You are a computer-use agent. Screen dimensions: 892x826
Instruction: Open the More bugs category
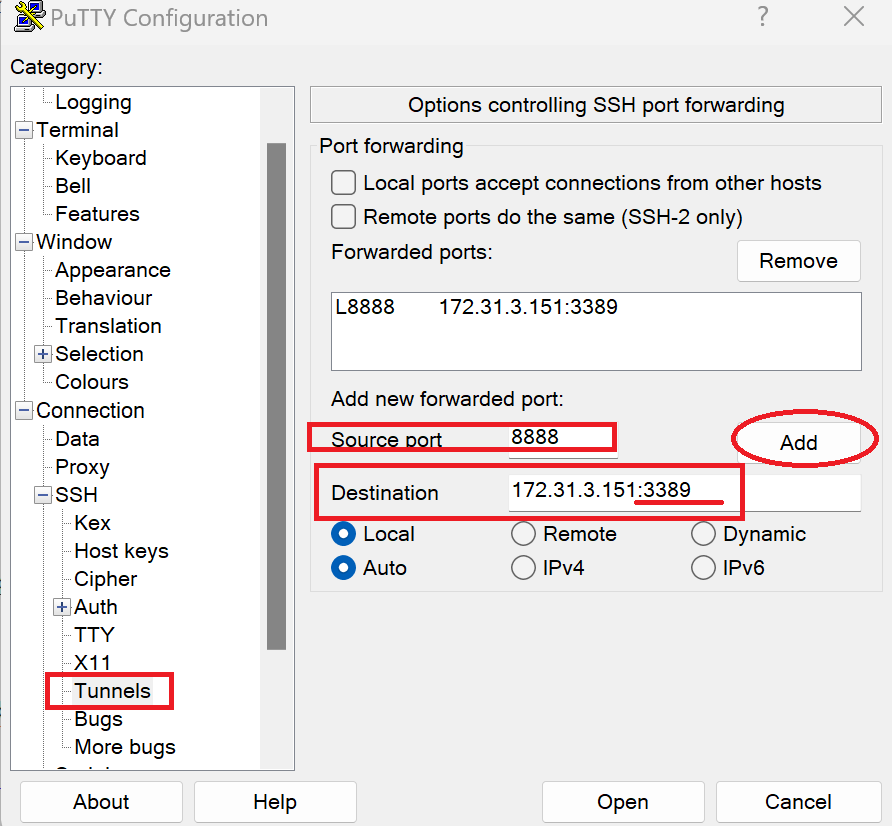click(x=125, y=747)
